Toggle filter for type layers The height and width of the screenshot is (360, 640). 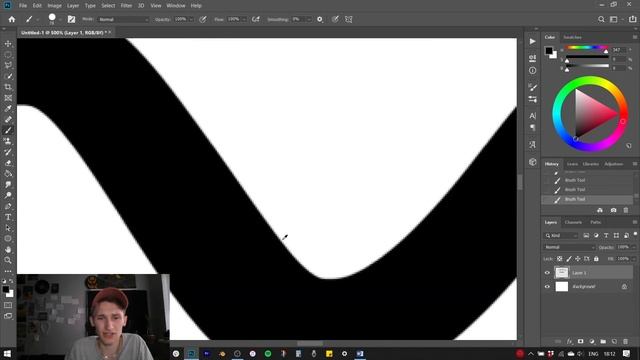pyautogui.click(x=606, y=236)
